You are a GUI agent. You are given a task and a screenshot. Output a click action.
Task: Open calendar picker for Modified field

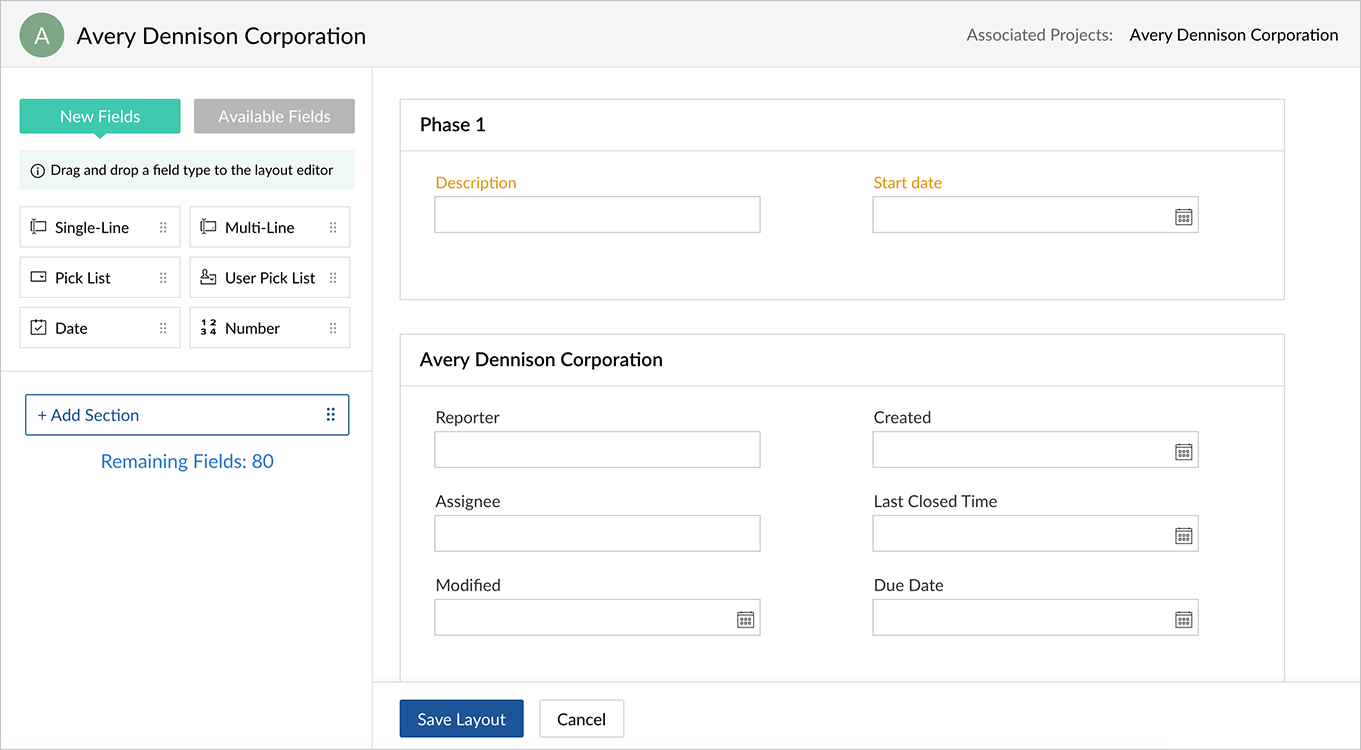tap(746, 619)
